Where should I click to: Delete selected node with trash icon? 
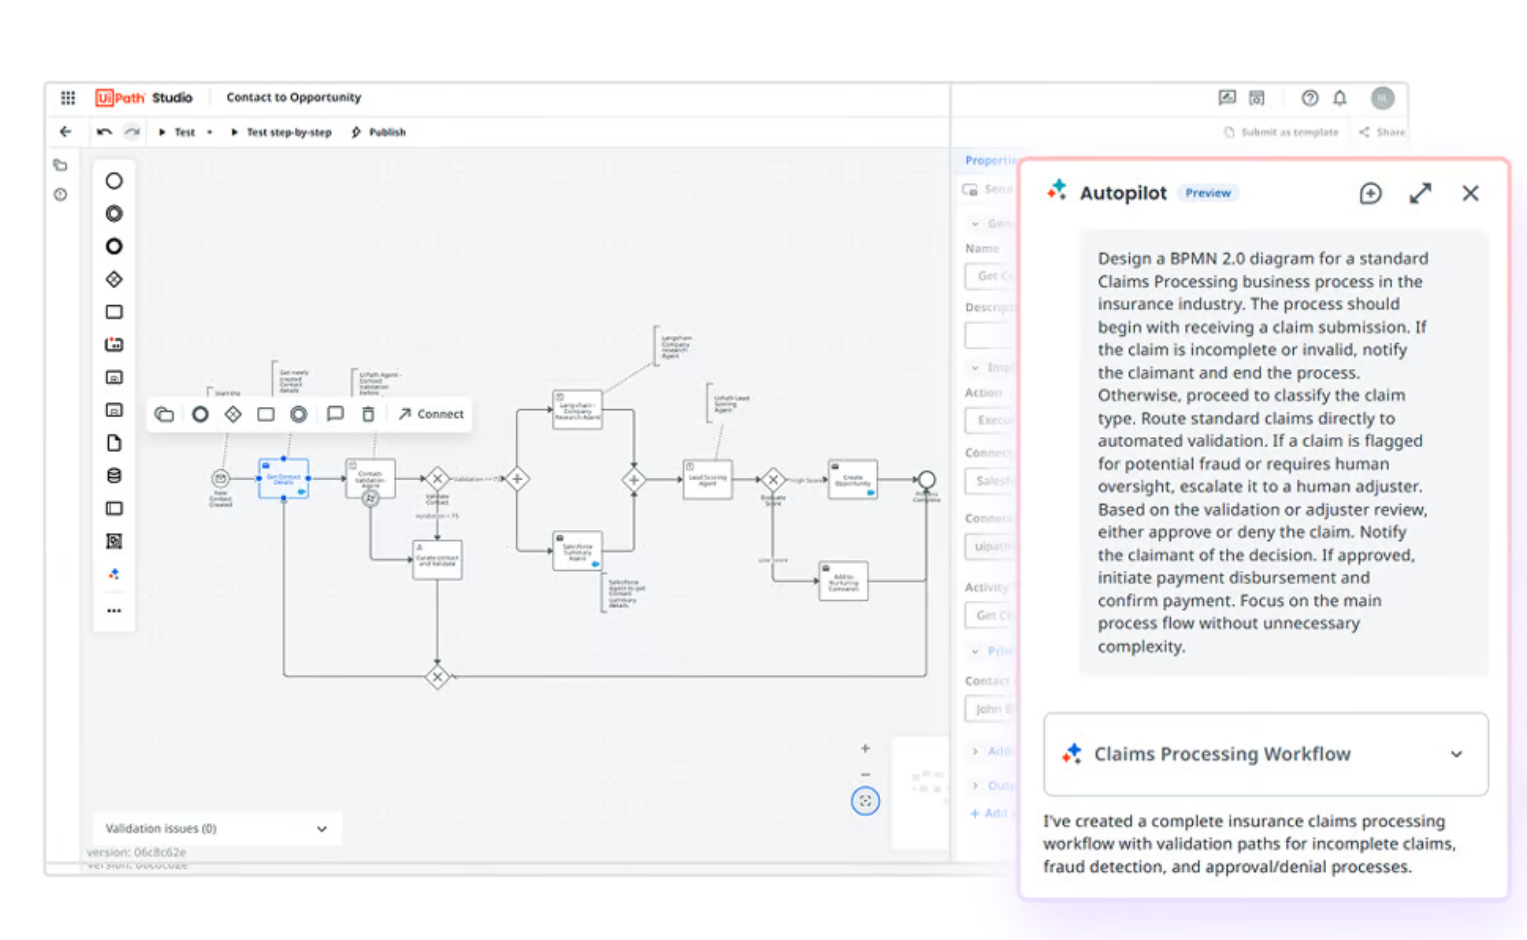click(368, 414)
